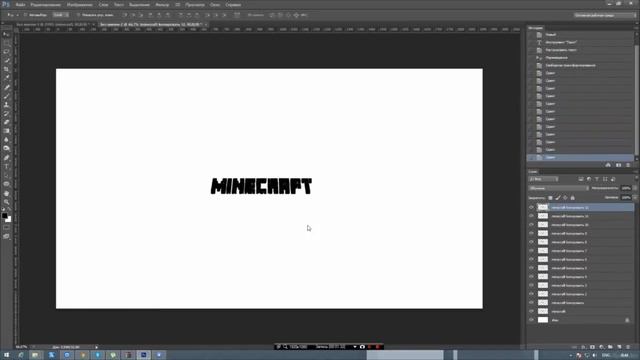Create new snapshot in History panel
640x360 pixels.
(x=618, y=165)
